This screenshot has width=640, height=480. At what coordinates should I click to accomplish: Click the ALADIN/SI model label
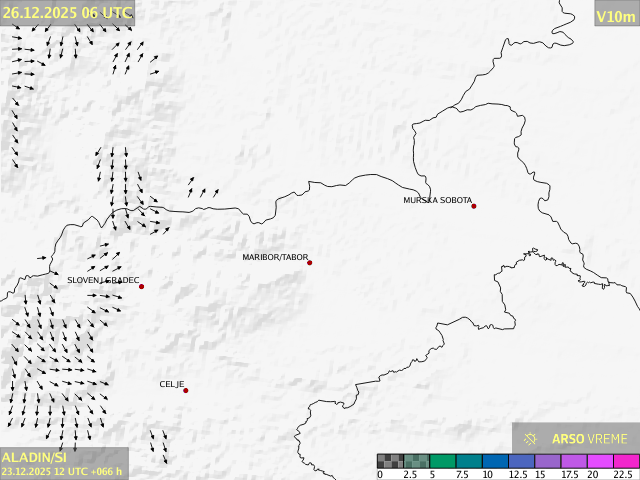[x=34, y=457]
